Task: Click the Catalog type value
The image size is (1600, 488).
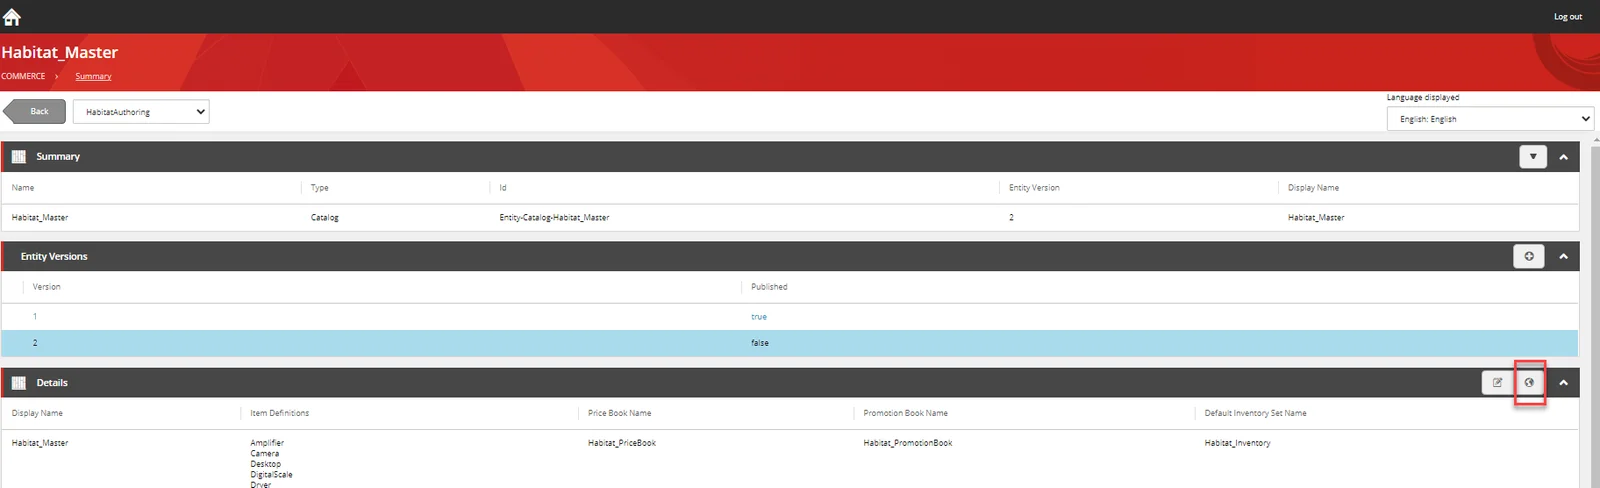Action: tap(325, 218)
